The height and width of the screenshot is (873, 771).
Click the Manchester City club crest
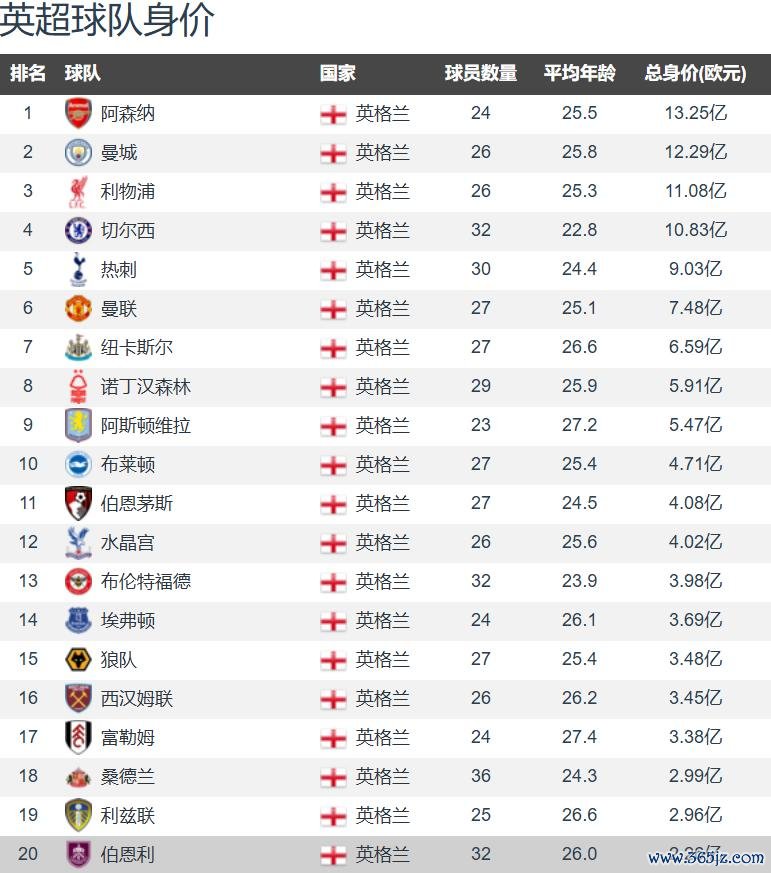(78, 153)
